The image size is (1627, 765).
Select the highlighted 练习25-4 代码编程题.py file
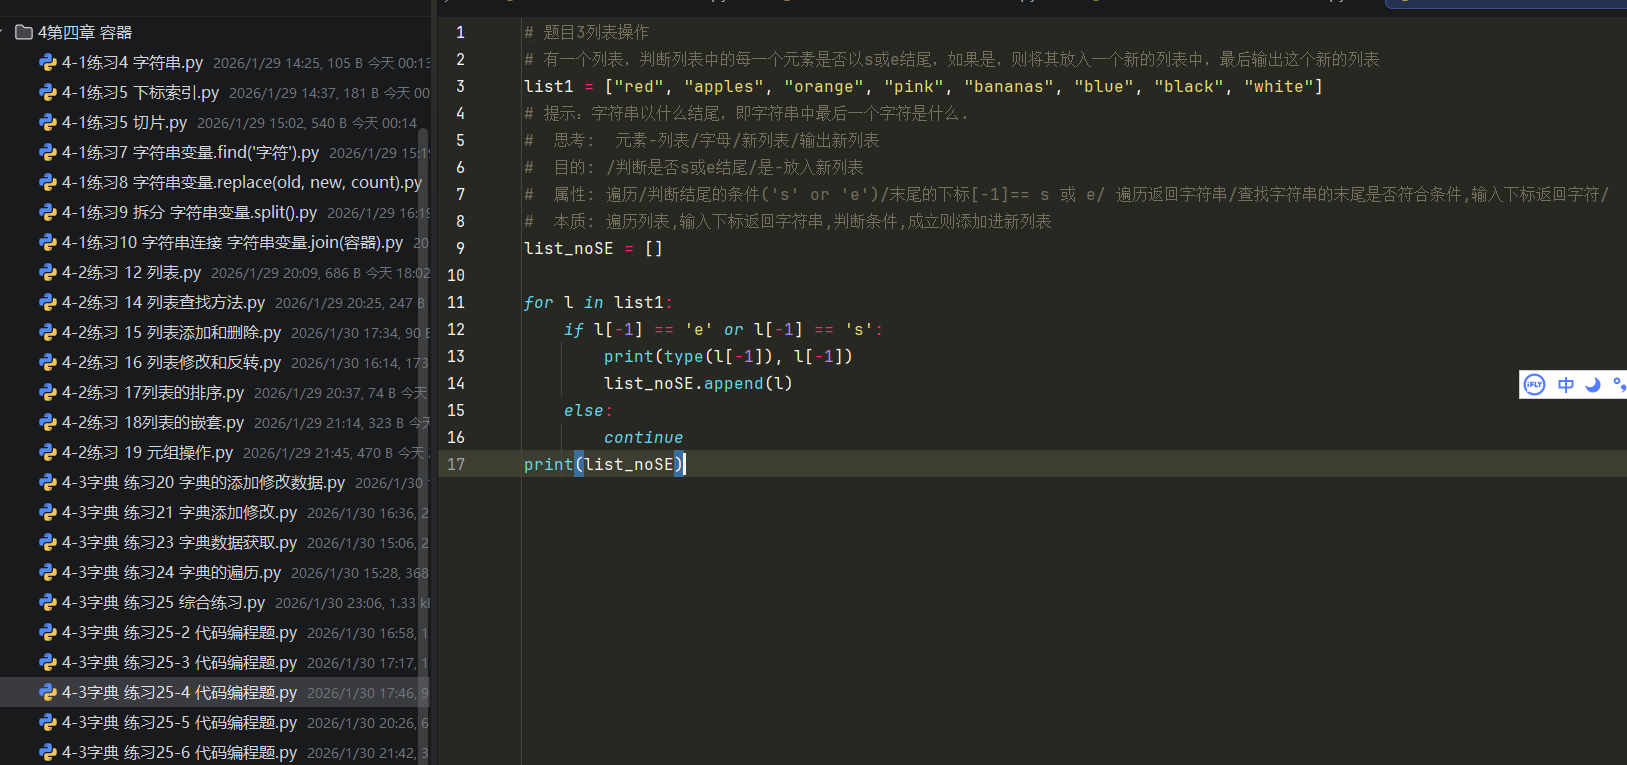pos(215,692)
